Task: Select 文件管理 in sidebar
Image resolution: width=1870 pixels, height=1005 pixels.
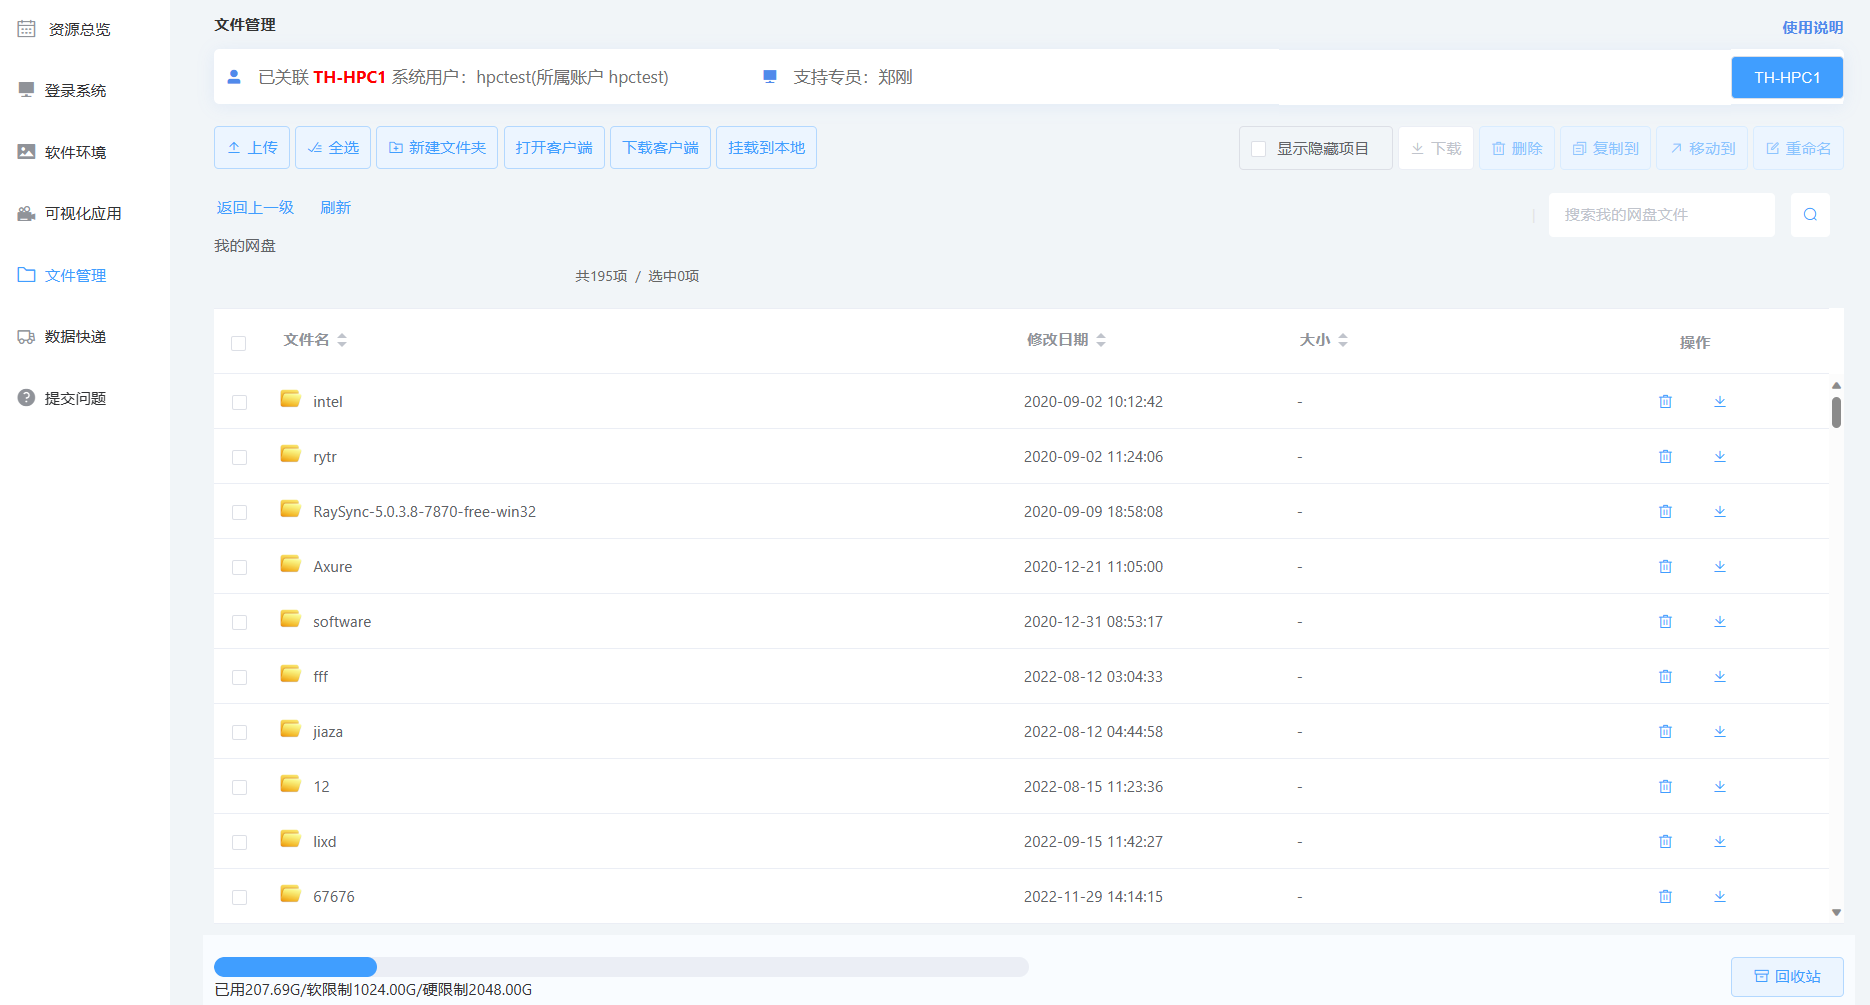Action: [62, 275]
